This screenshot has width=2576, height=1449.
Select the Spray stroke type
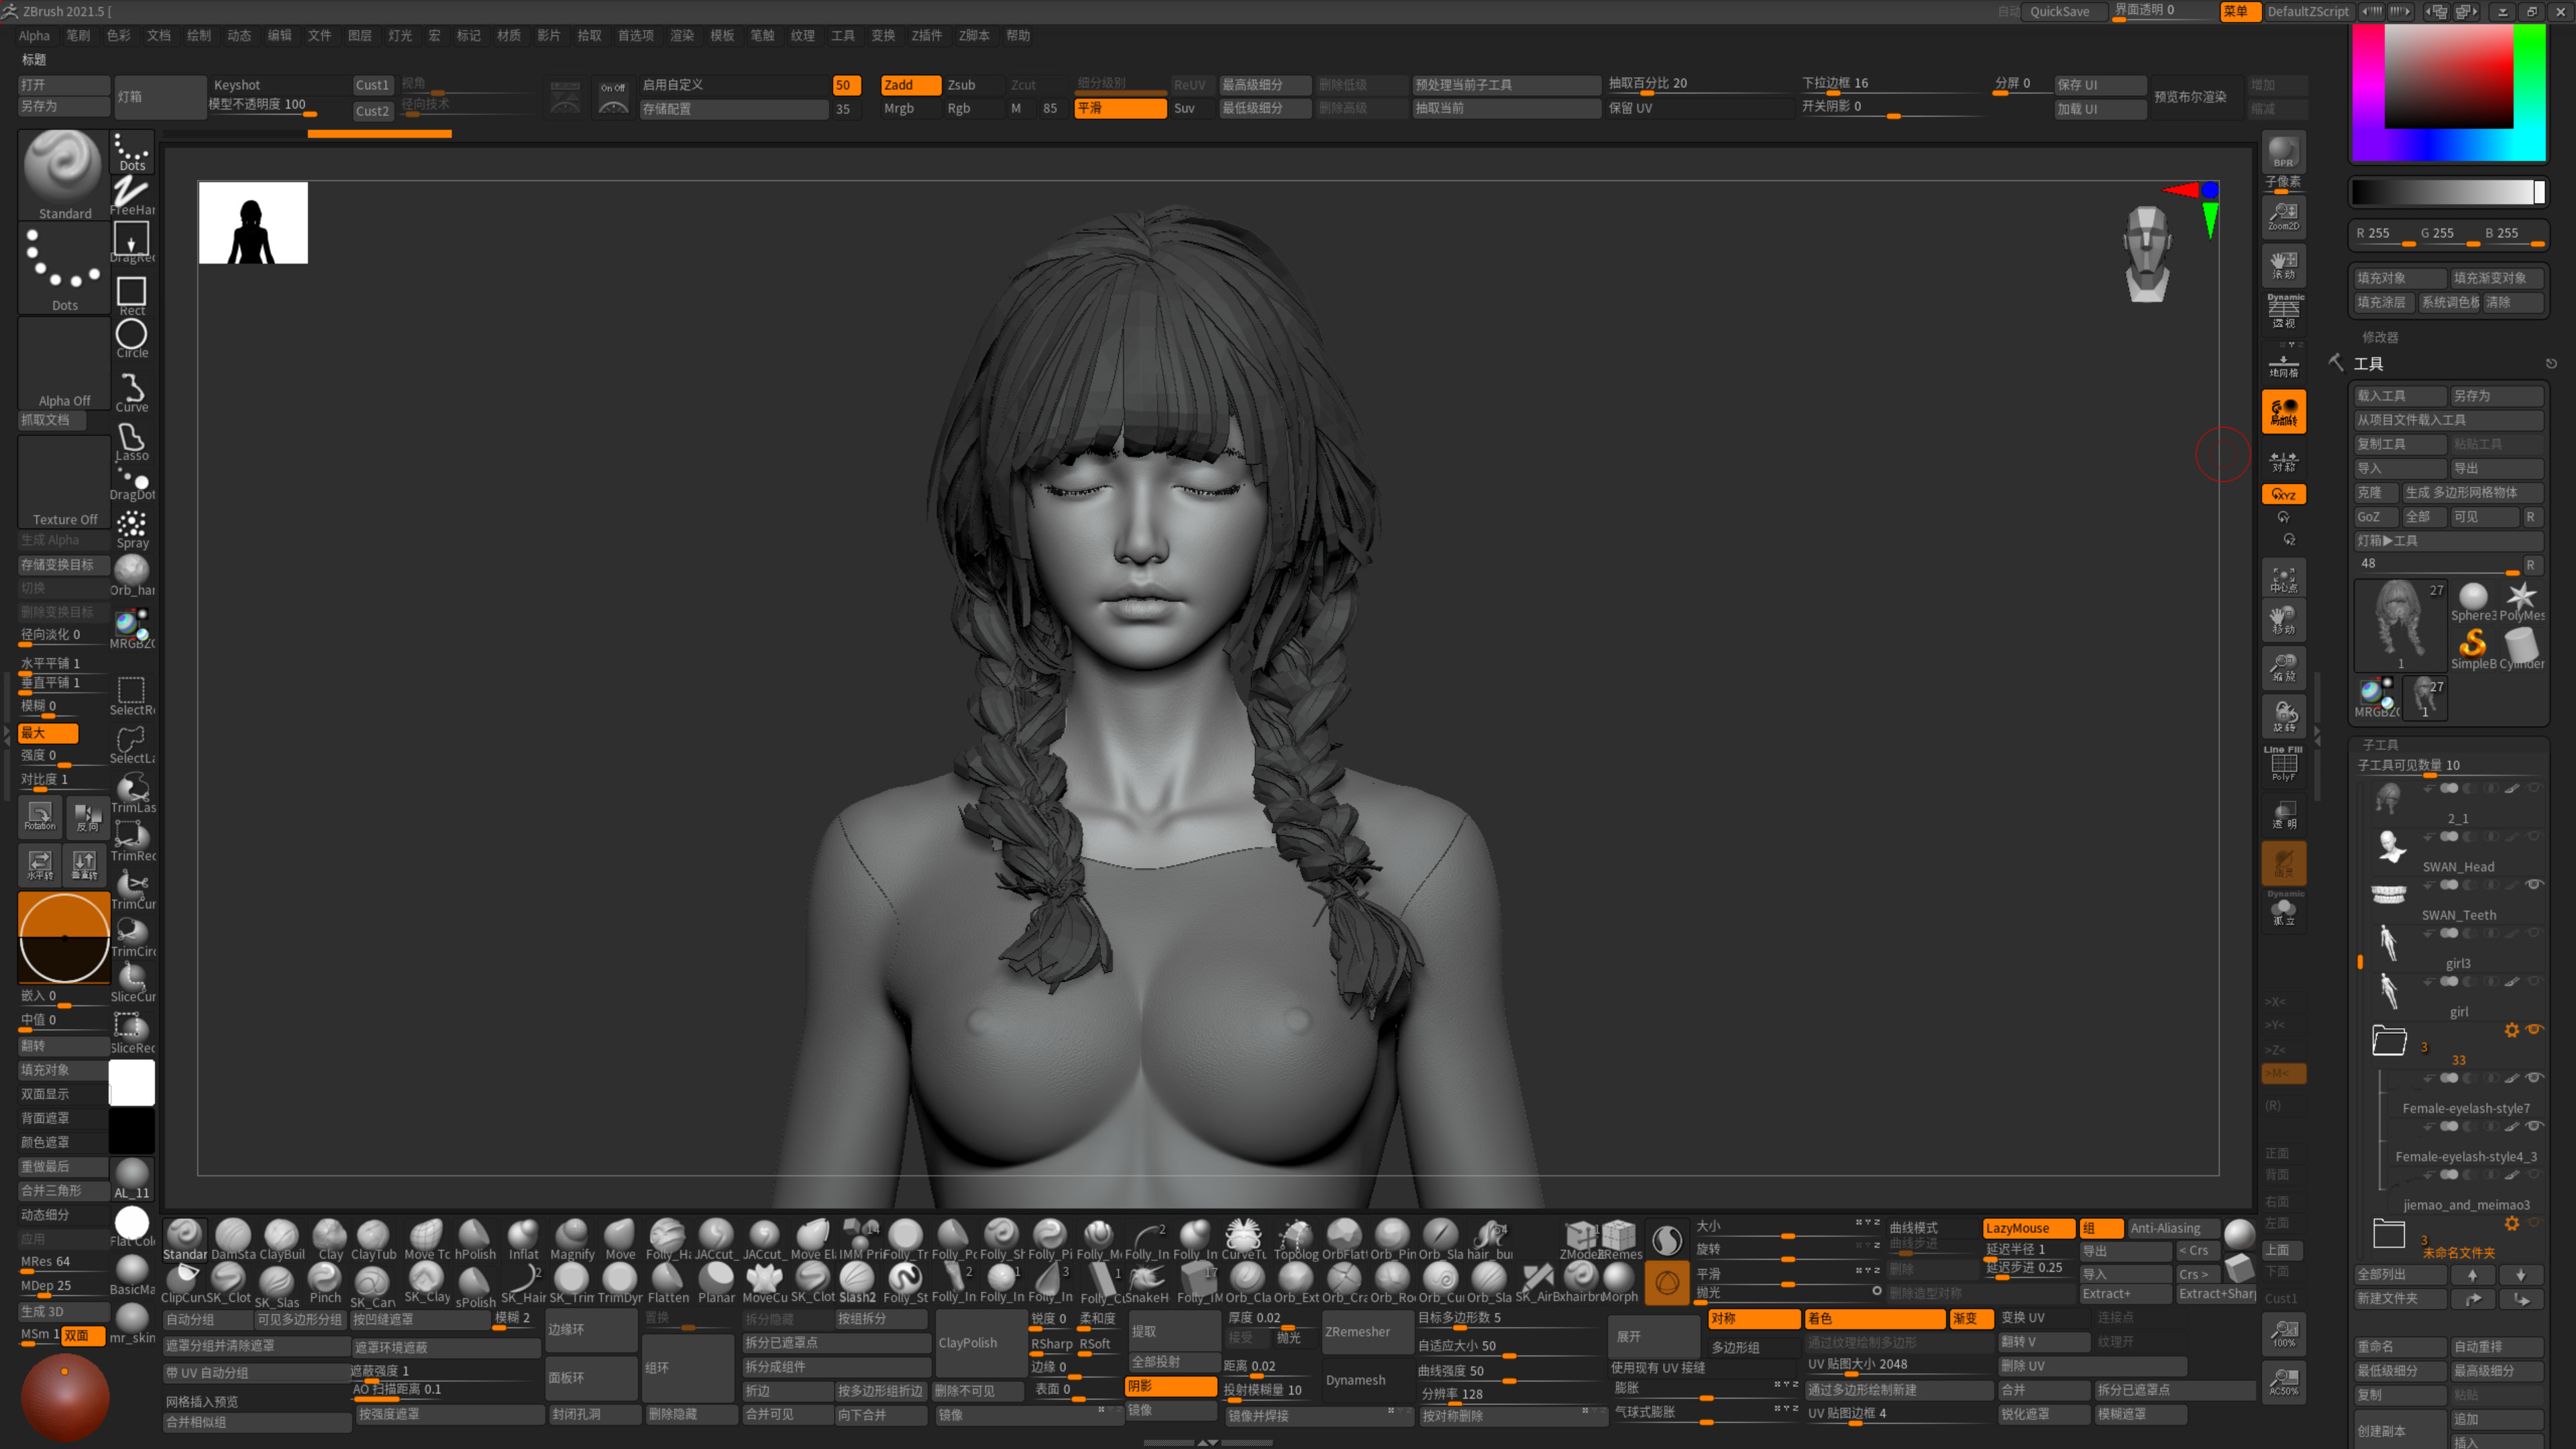tap(132, 529)
